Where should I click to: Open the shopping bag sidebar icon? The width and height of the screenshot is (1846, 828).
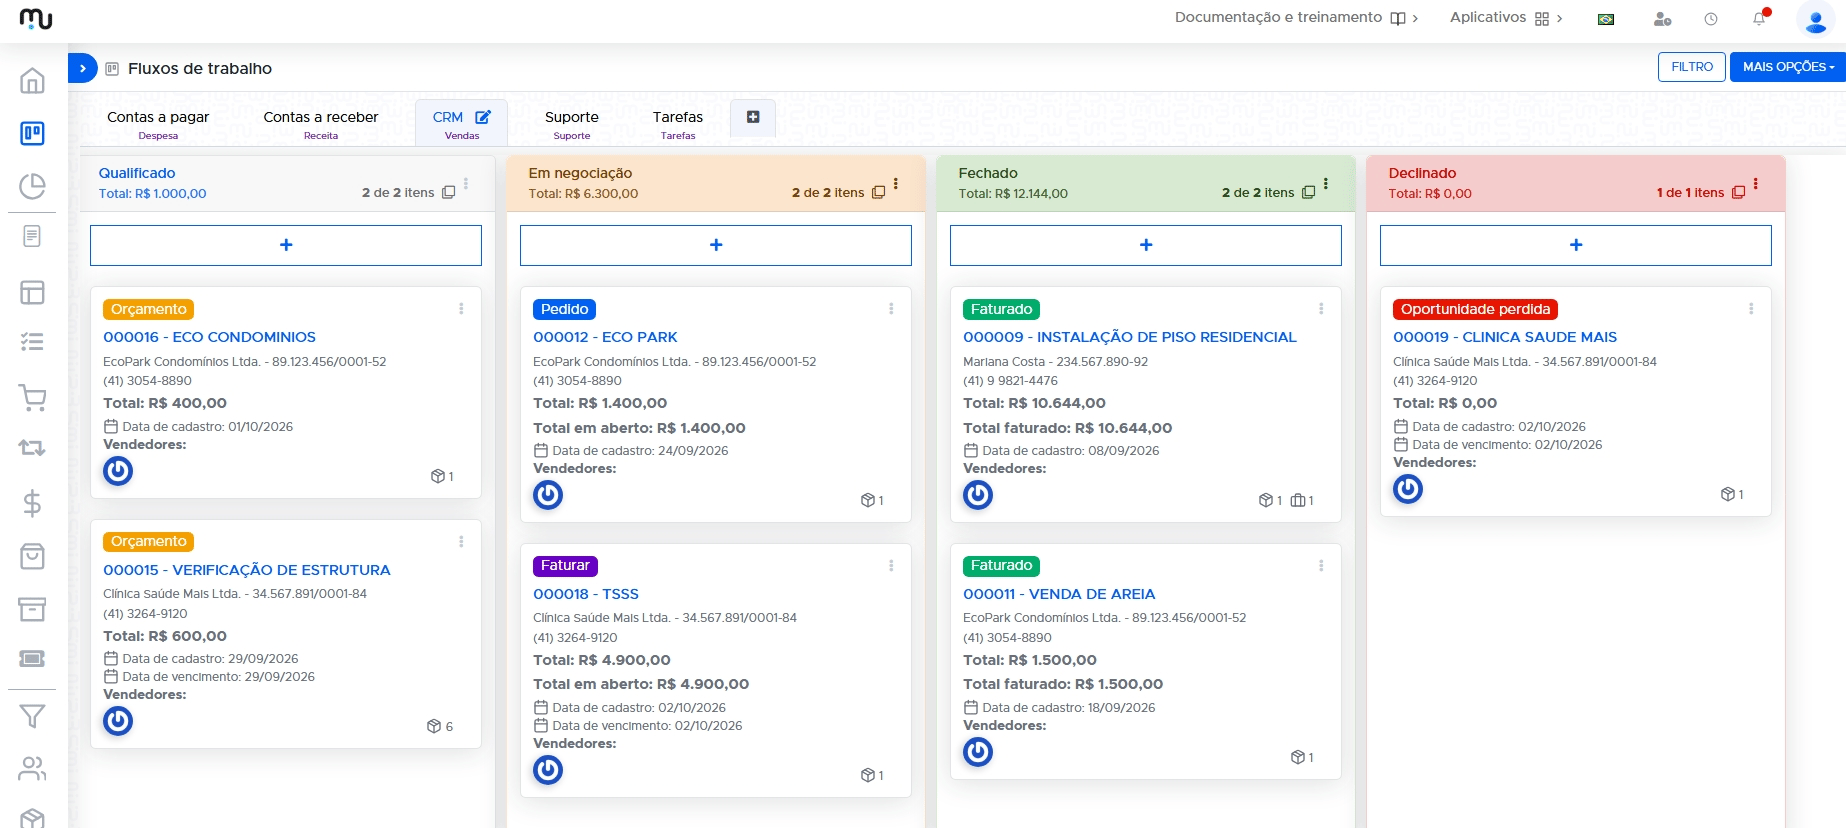point(32,556)
